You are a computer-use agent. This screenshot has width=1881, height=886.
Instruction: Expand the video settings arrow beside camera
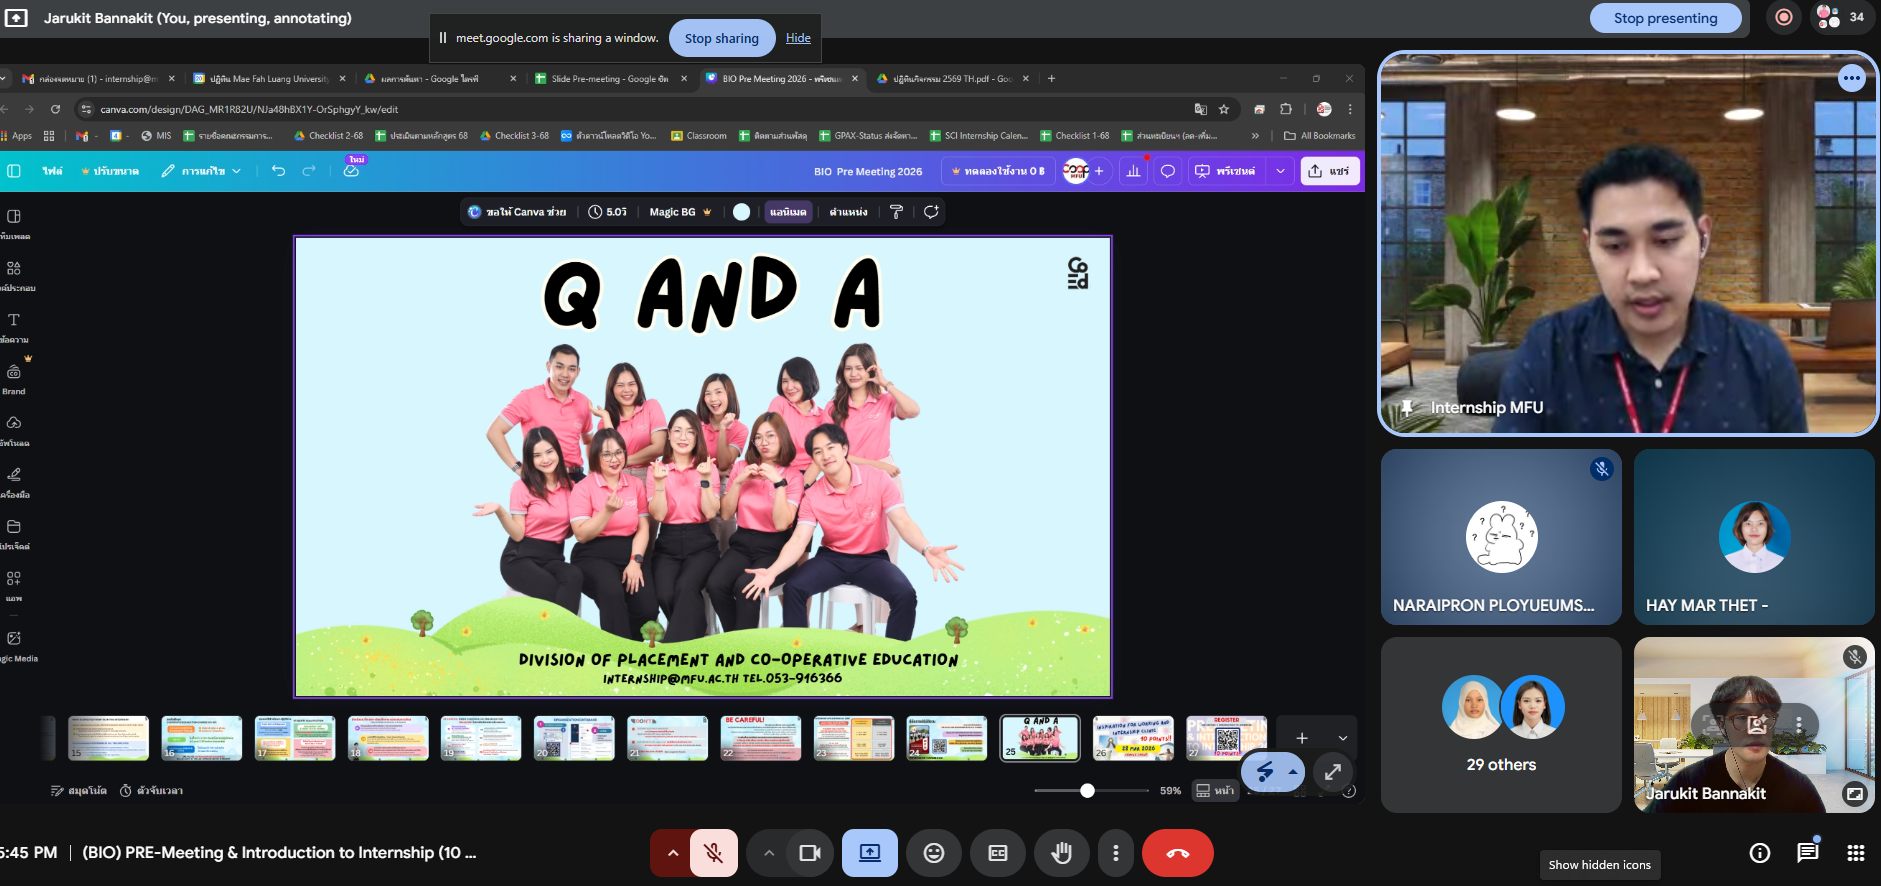768,853
